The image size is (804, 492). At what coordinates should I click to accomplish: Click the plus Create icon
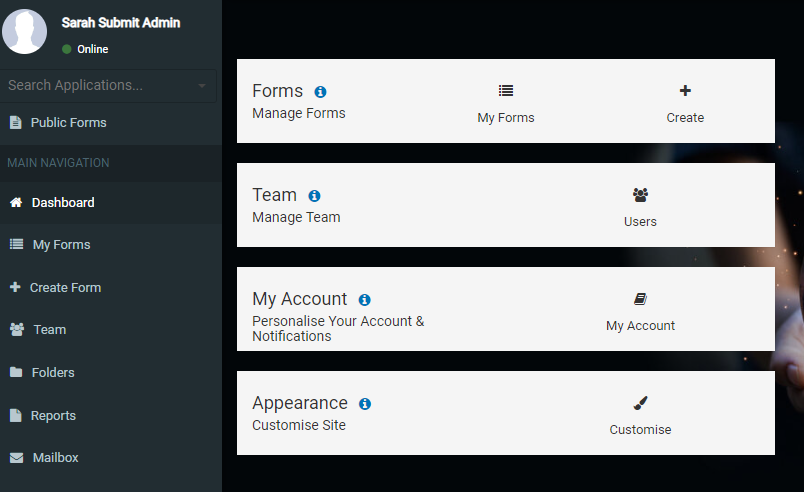coord(685,91)
